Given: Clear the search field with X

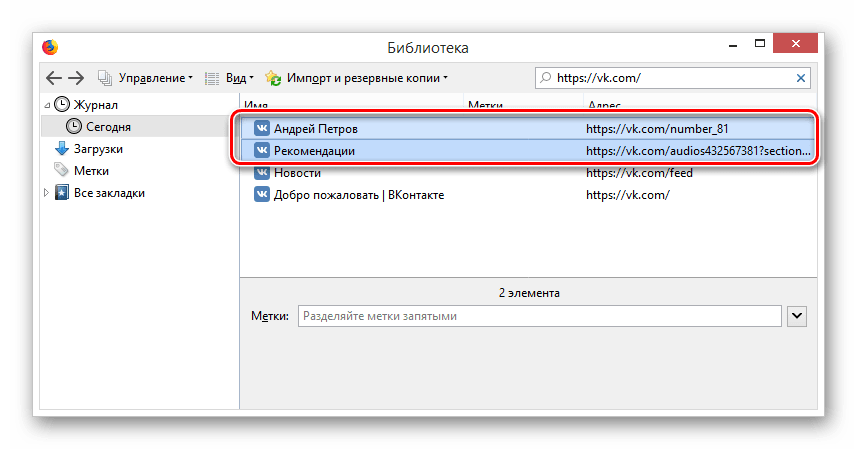Looking at the screenshot, I should (x=800, y=77).
